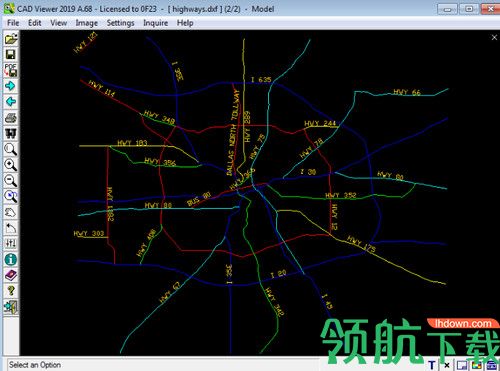This screenshot has width=500, height=371.
Task: Click the 'HWY 66' label
Action: point(407,92)
